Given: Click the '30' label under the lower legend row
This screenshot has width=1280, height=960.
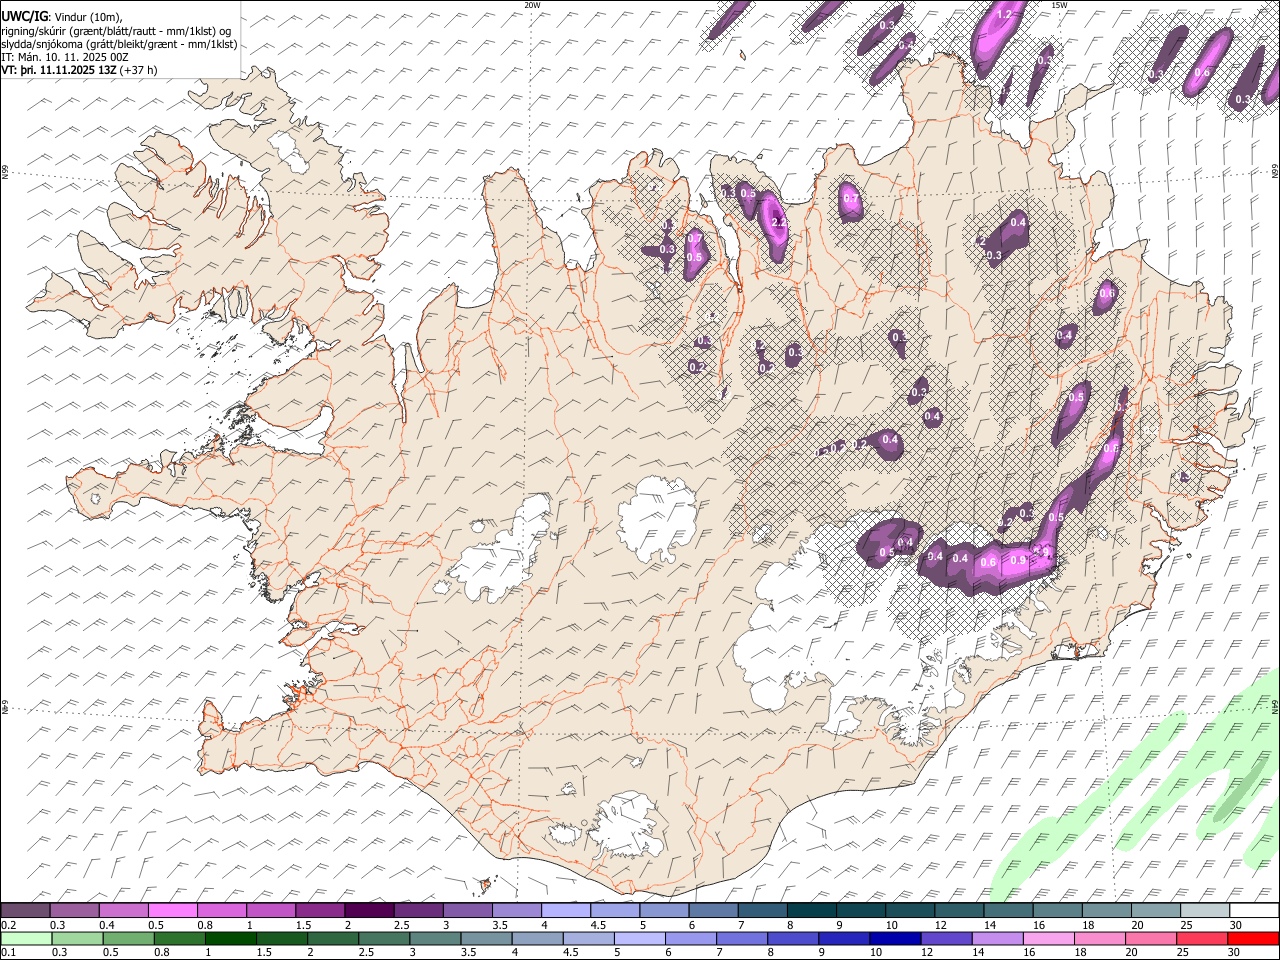Looking at the screenshot, I should point(1233,953).
